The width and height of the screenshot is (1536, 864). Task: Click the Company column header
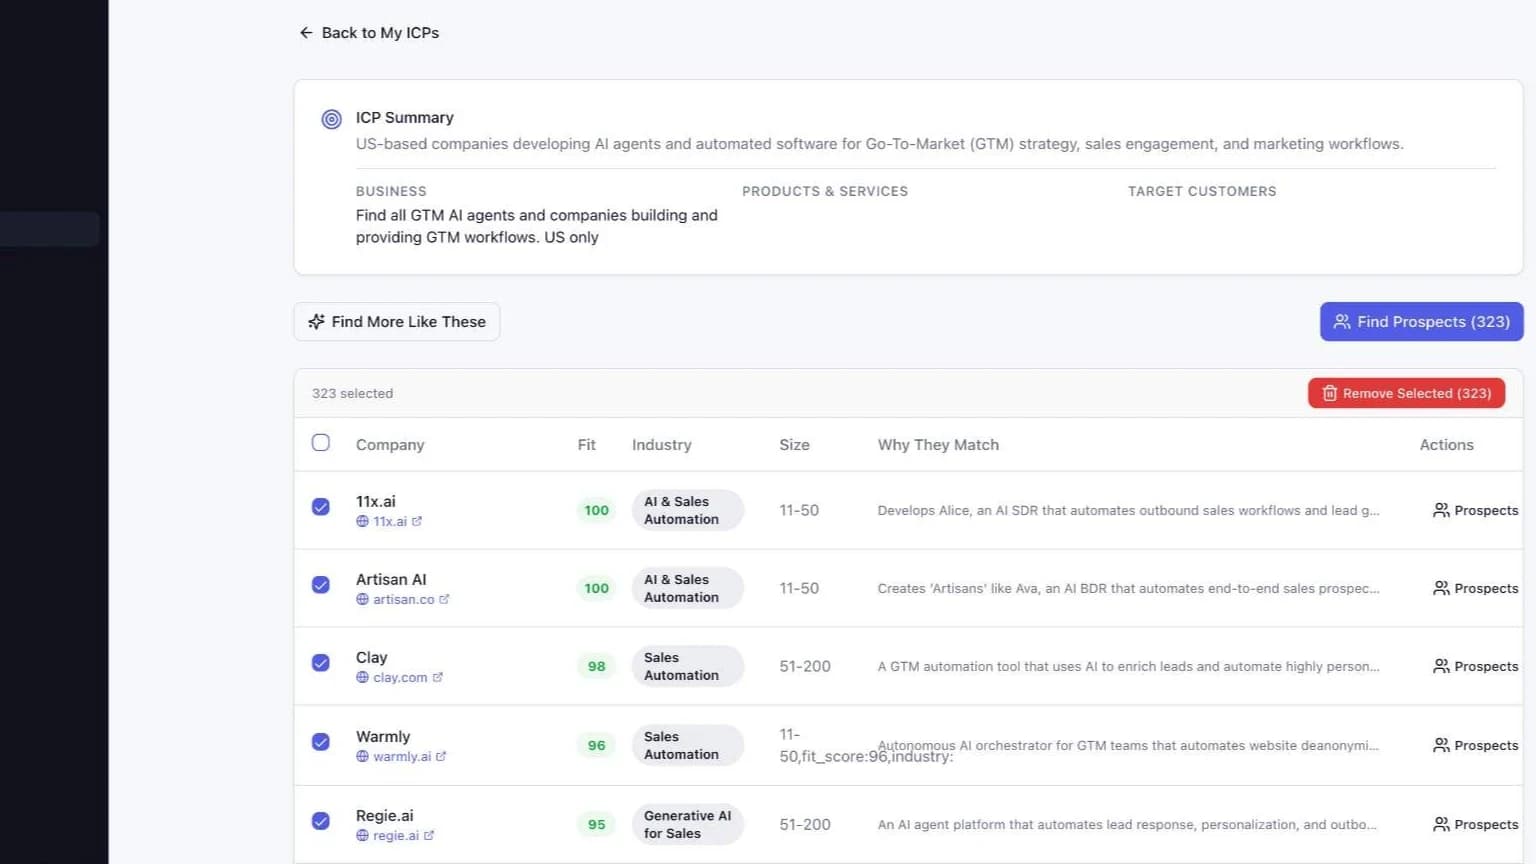390,445
